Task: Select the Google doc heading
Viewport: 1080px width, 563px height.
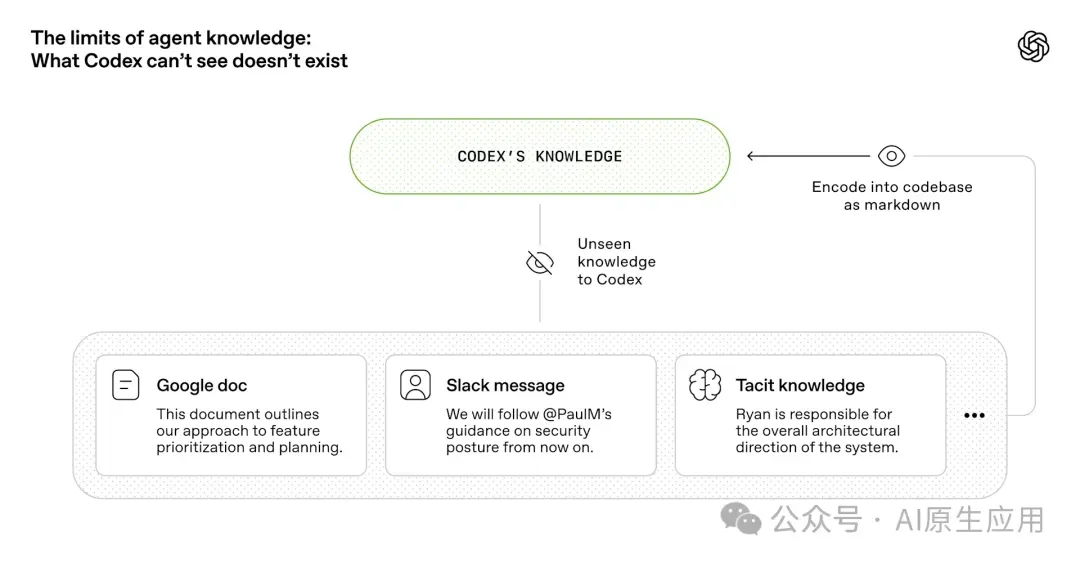Action: [x=202, y=385]
